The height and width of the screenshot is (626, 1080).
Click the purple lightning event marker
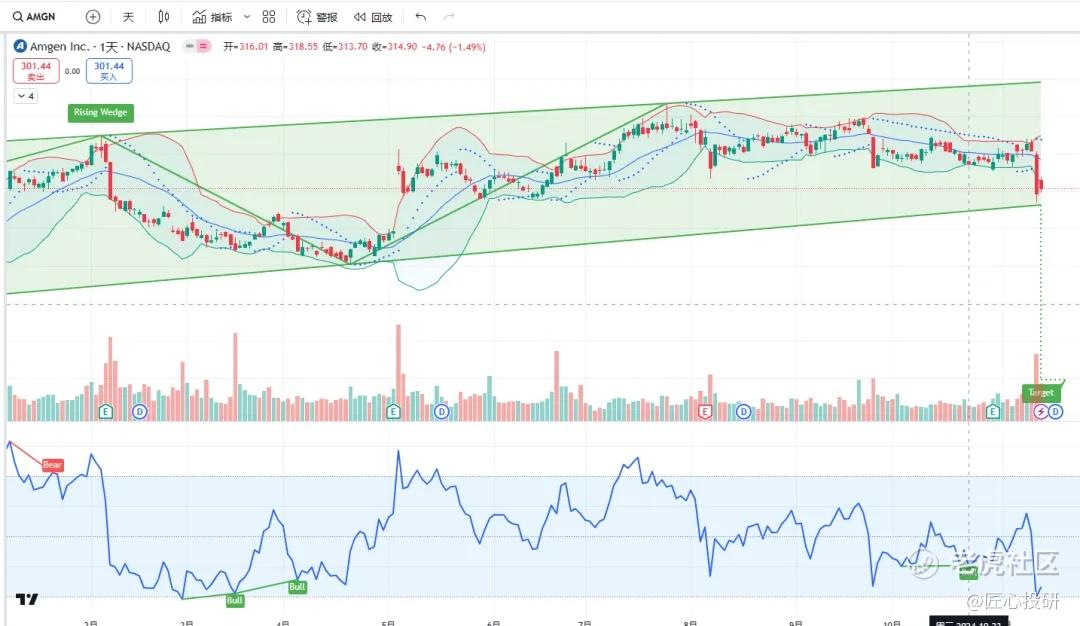(1041, 412)
